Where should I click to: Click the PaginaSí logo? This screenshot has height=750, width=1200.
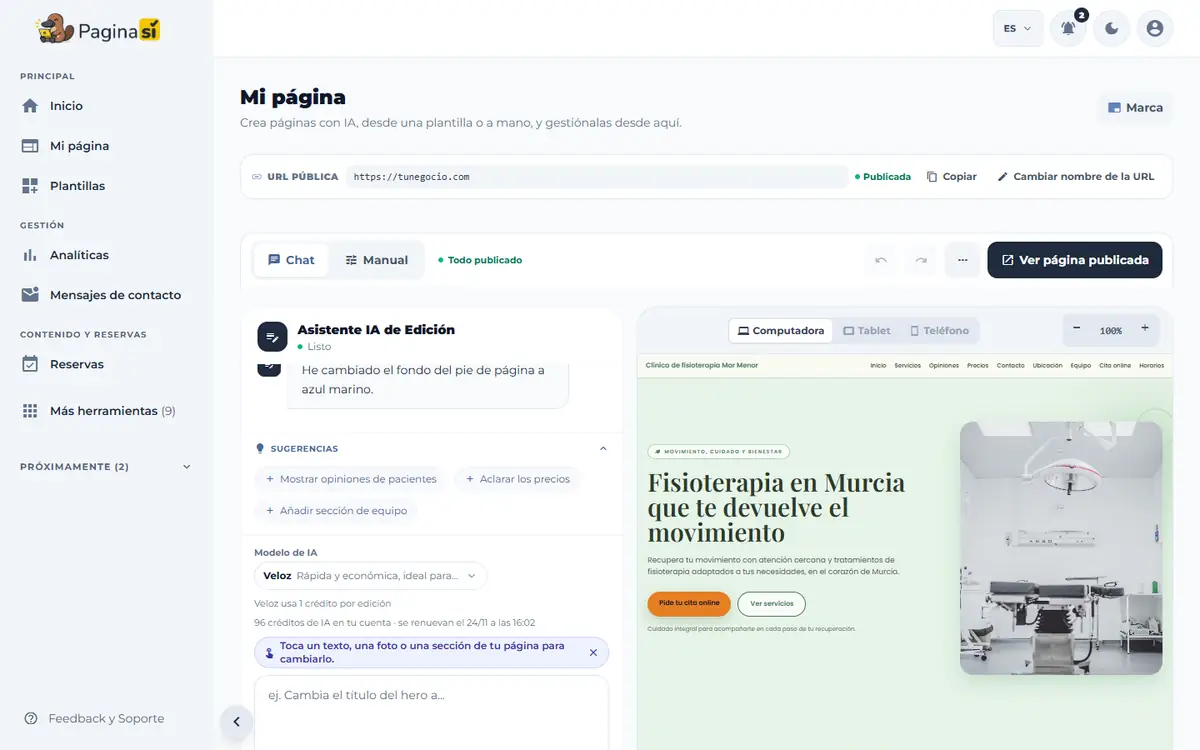point(98,29)
